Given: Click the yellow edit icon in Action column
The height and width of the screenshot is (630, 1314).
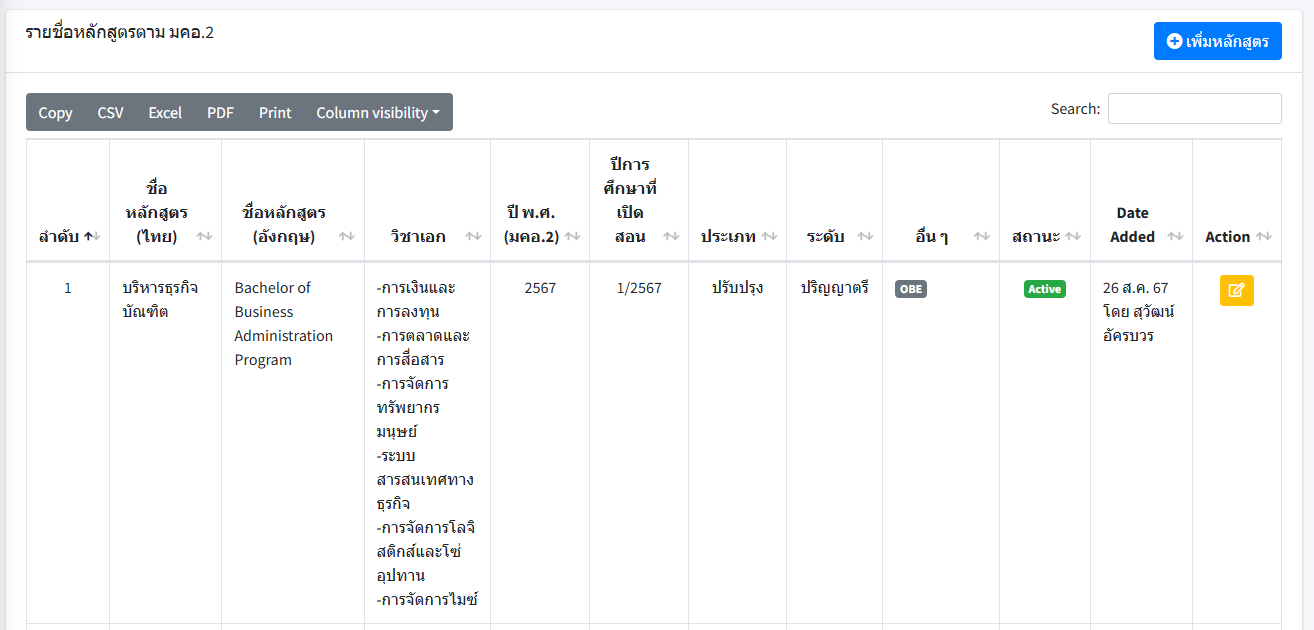Looking at the screenshot, I should 1236,290.
